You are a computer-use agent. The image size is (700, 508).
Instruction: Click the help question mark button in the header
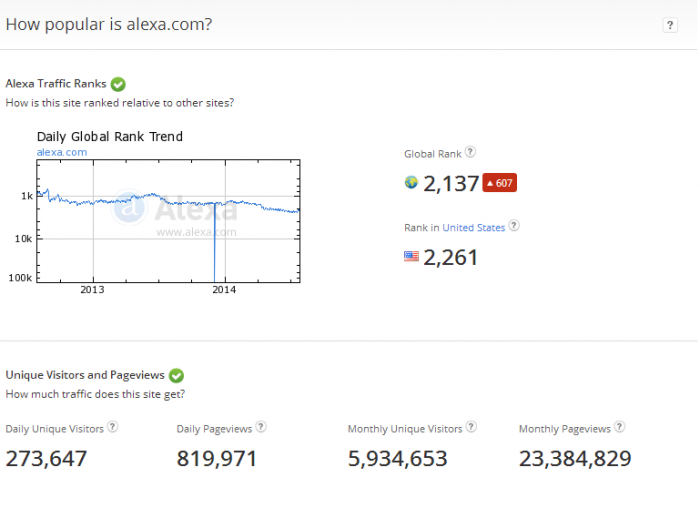[x=670, y=25]
